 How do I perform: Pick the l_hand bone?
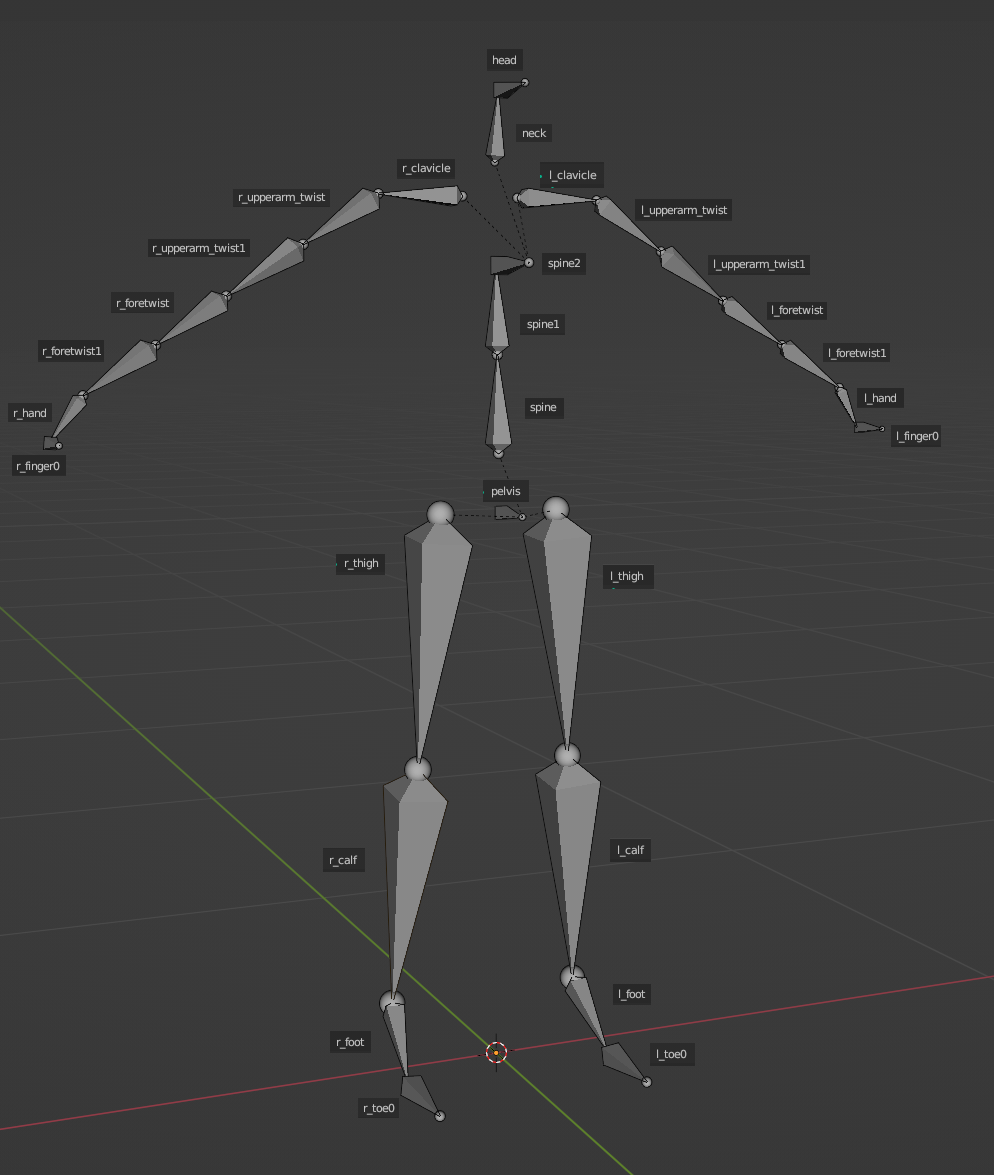click(848, 408)
